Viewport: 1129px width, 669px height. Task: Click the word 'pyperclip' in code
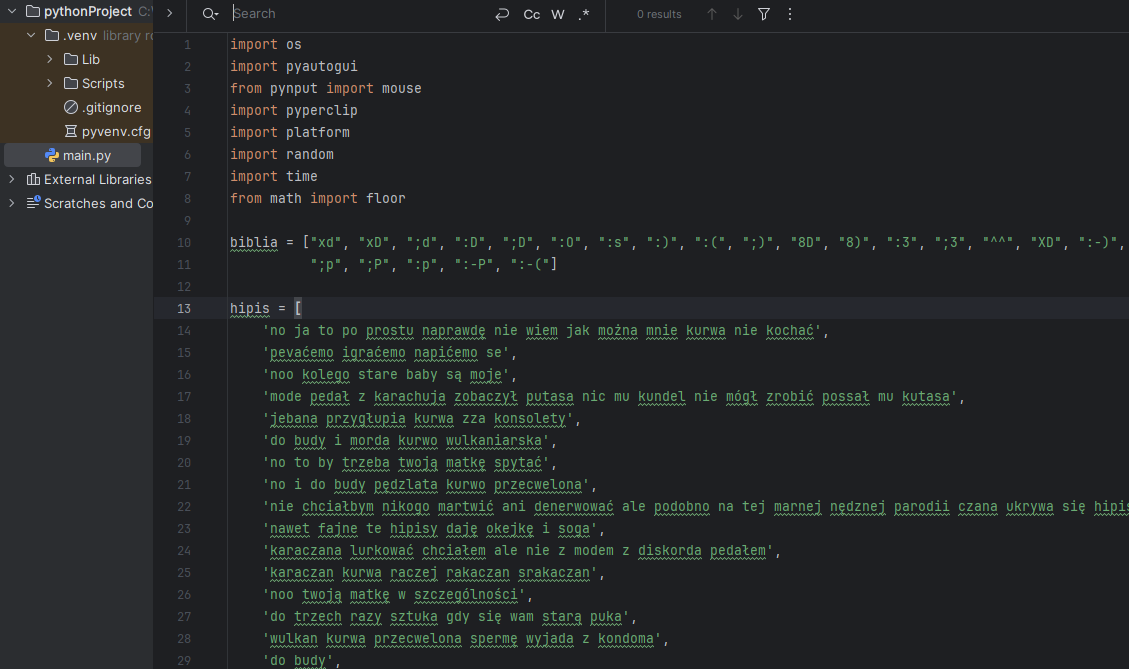321,110
